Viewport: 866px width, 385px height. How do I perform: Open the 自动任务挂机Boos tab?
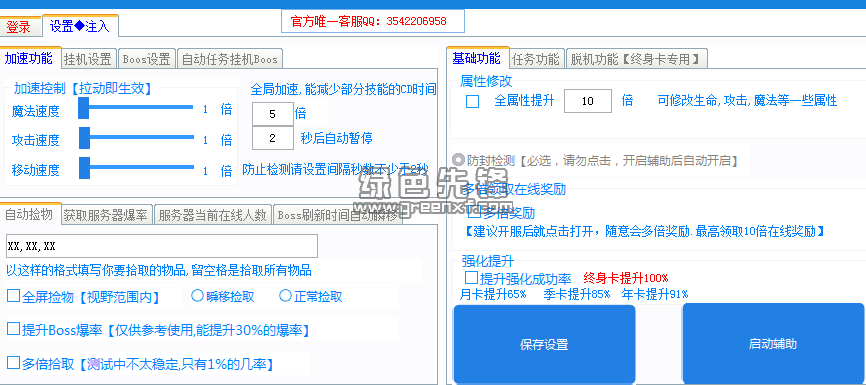pos(229,59)
